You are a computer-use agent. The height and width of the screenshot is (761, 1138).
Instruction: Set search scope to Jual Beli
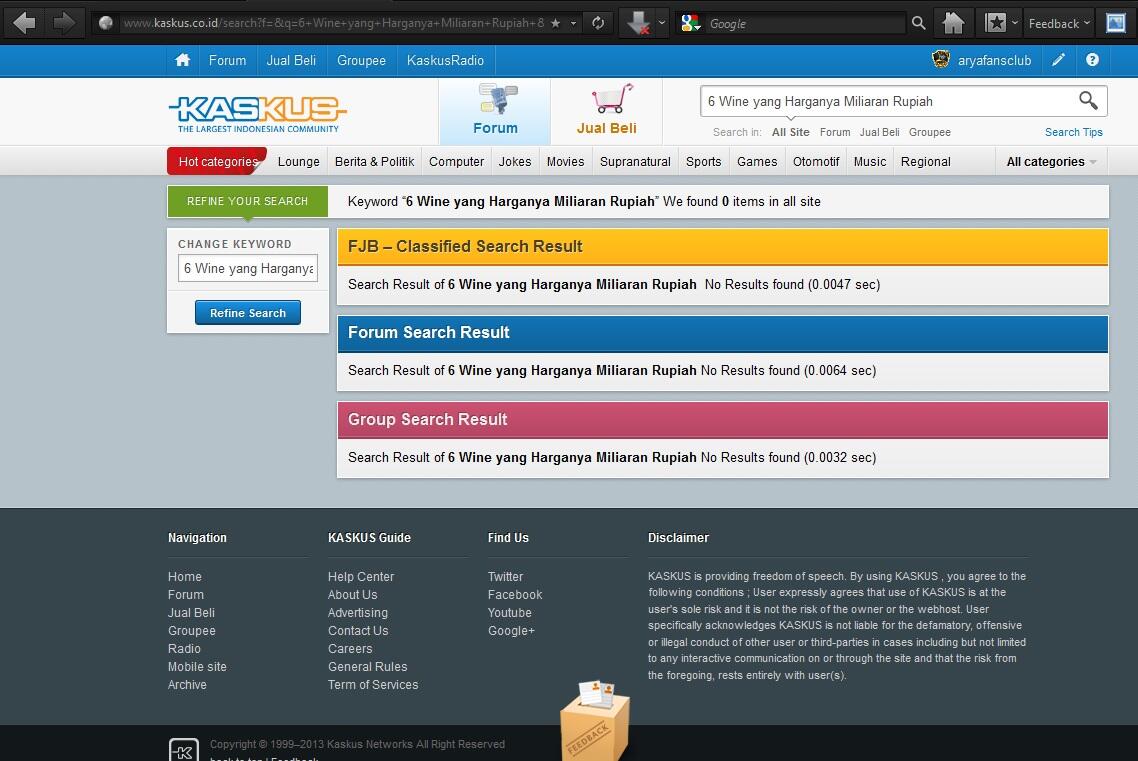point(879,132)
